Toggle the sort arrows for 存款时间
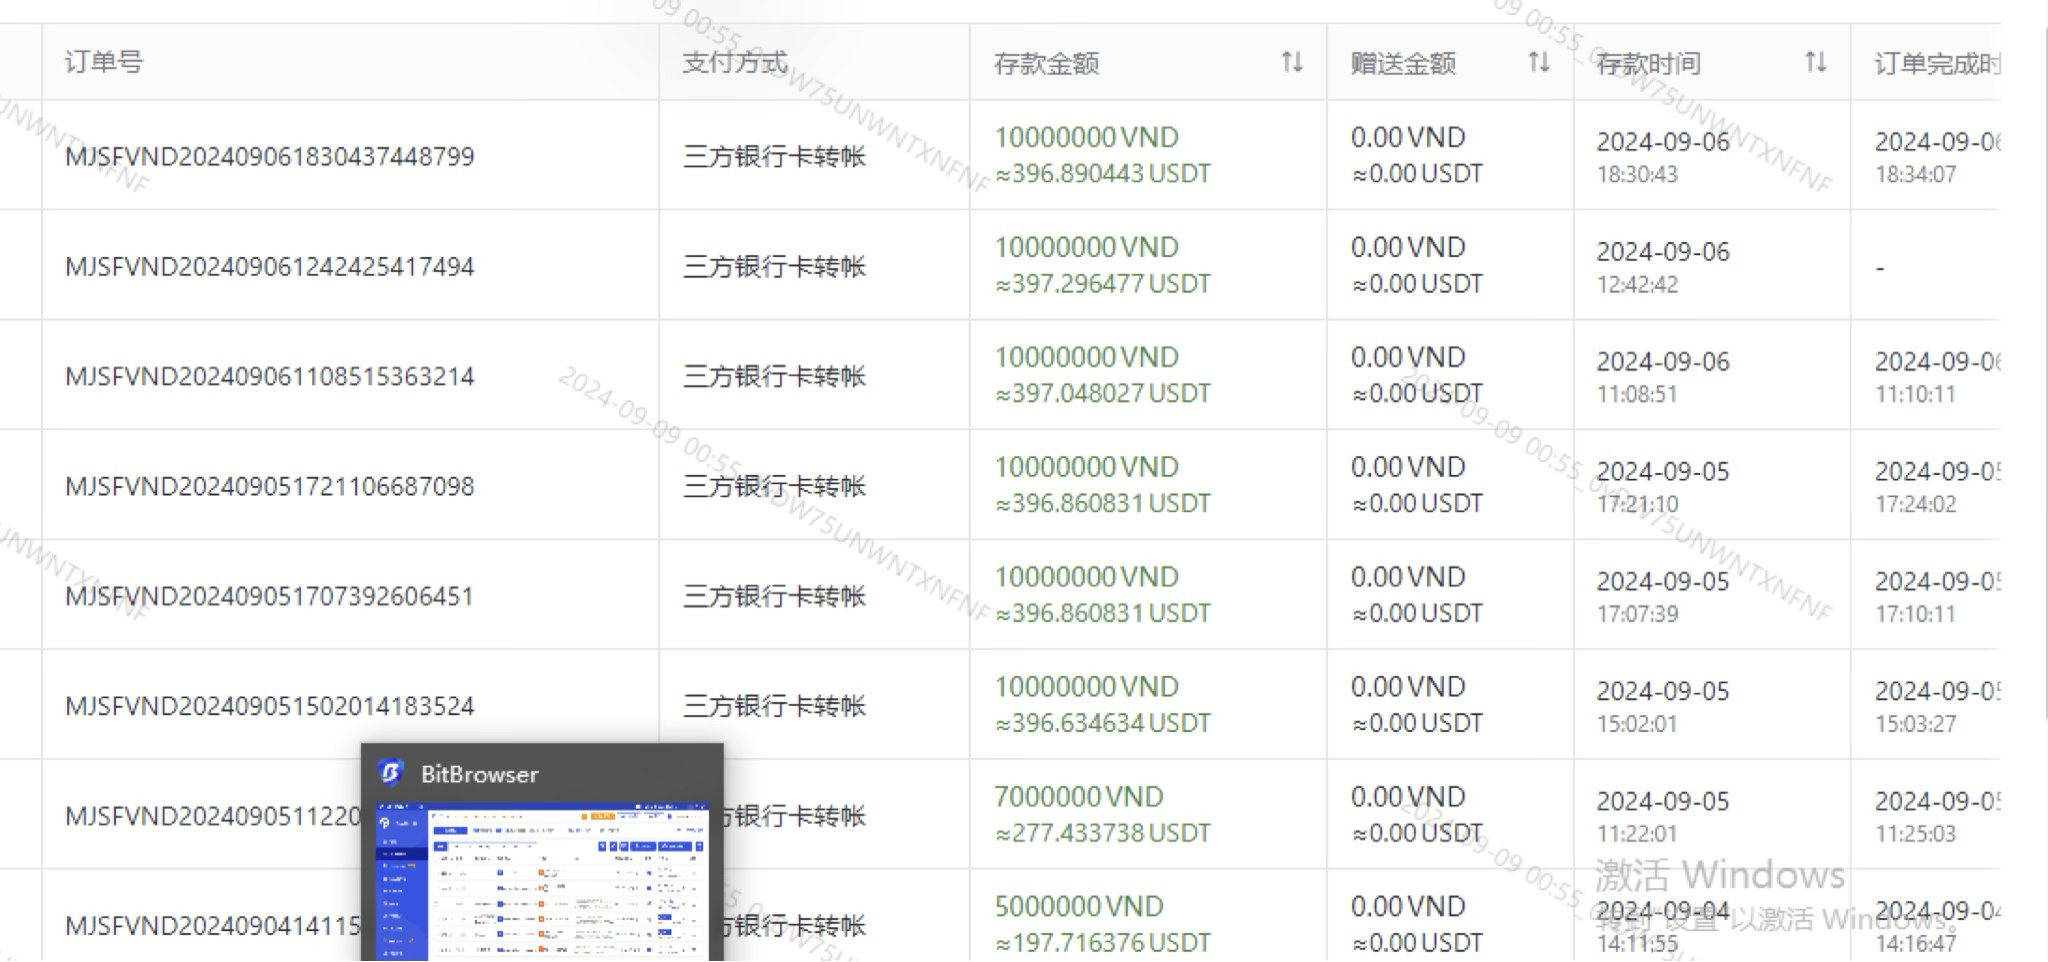 coord(1815,63)
